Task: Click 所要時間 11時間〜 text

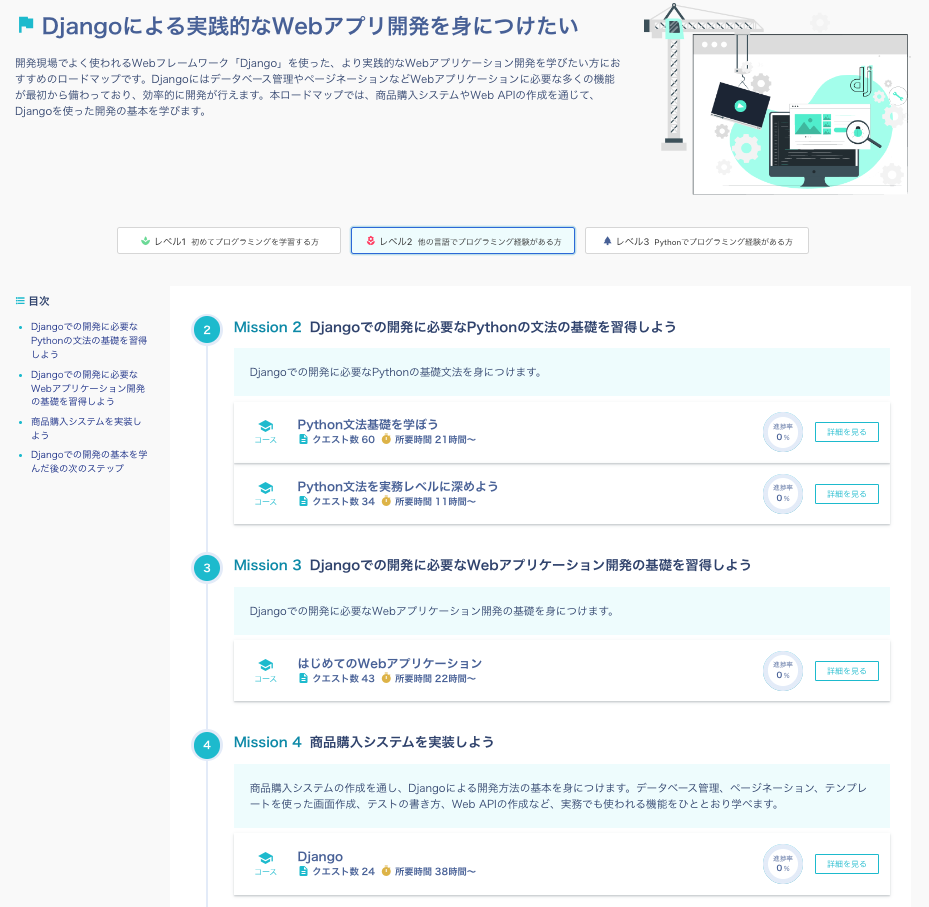Action: [435, 501]
